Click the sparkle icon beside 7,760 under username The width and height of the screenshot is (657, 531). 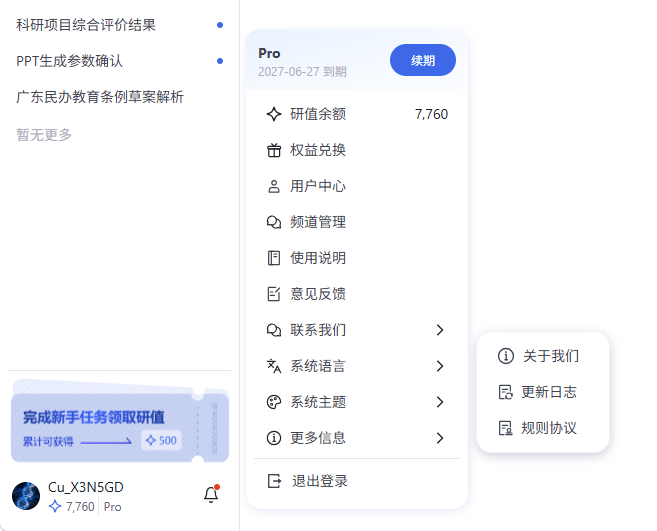55,506
